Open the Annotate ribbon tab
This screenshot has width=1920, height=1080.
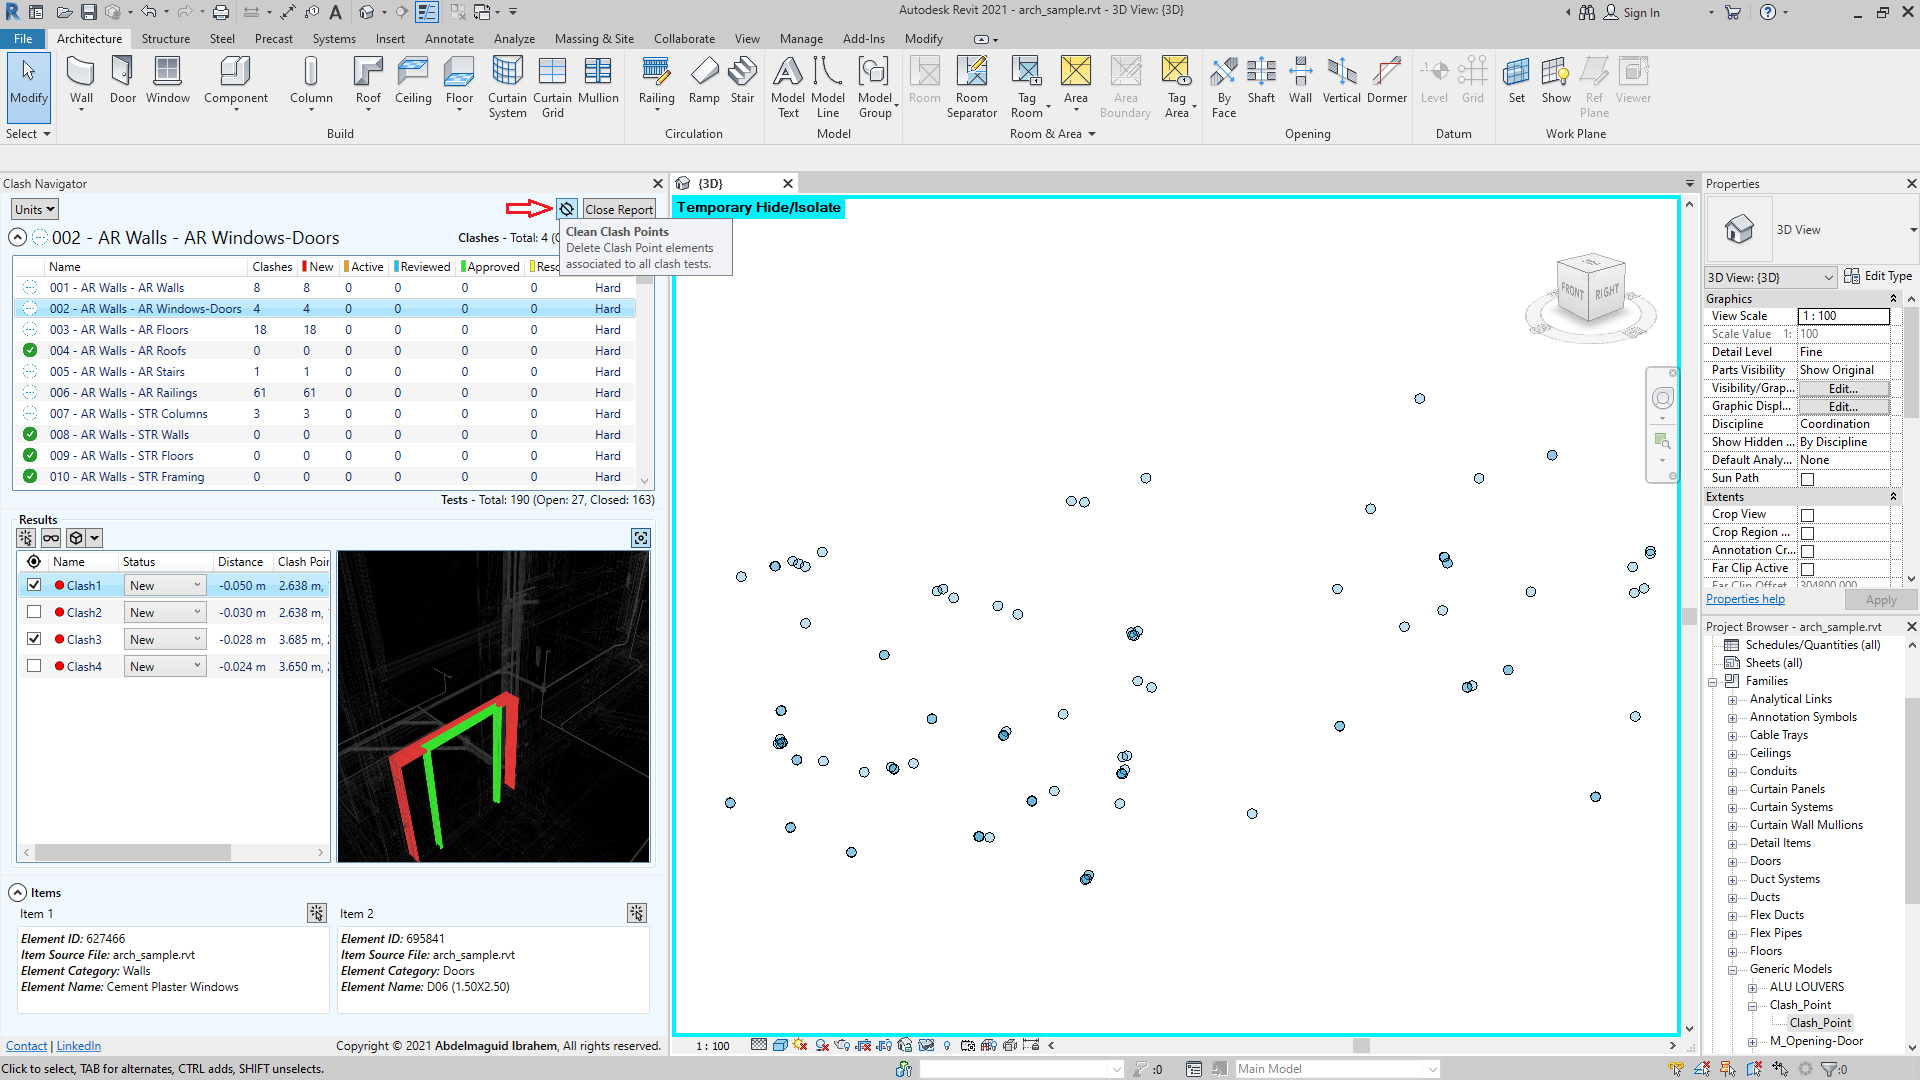449,39
